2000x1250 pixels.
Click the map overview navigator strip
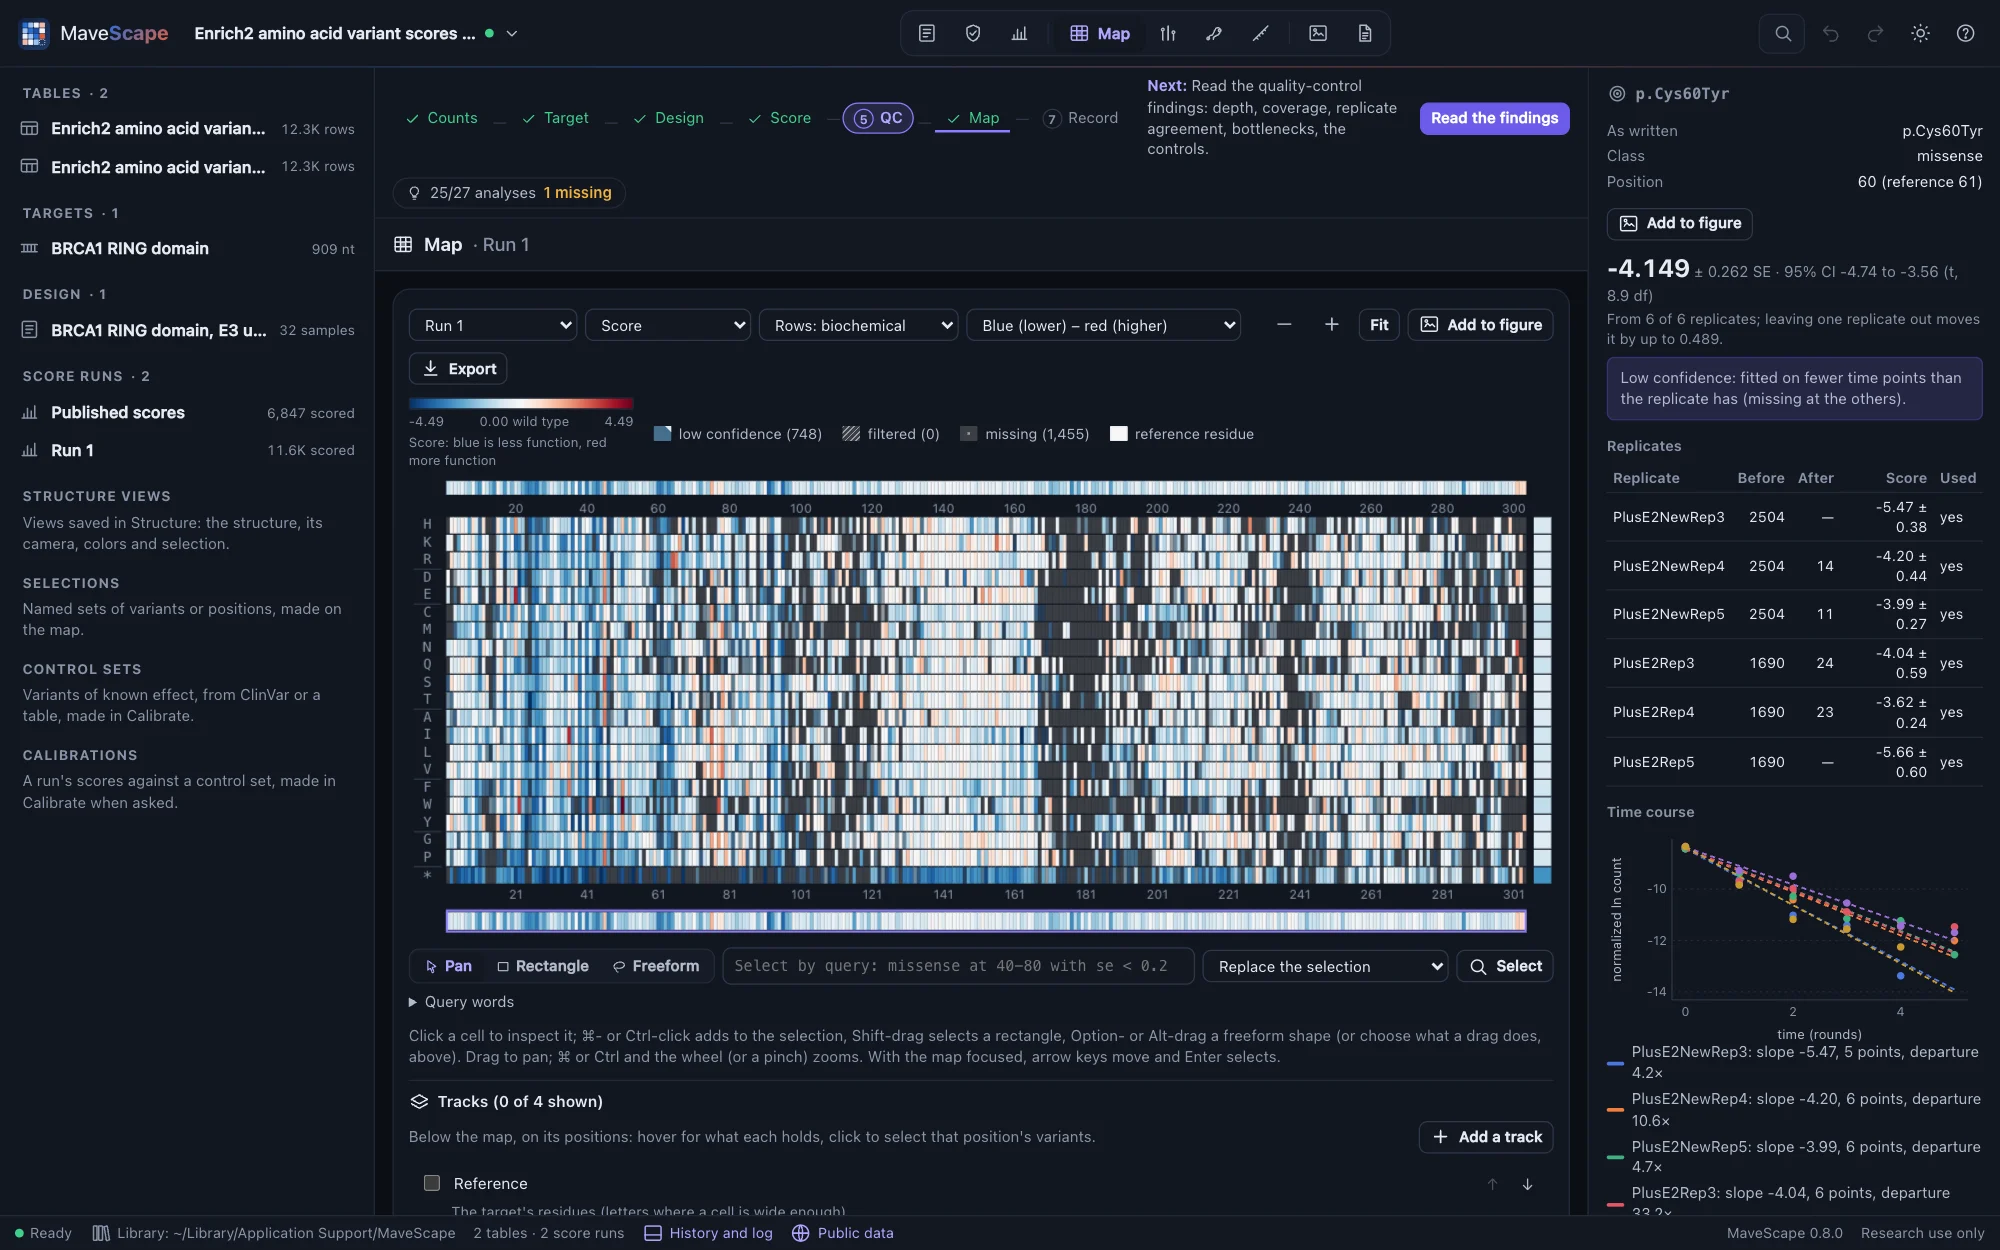pyautogui.click(x=986, y=921)
